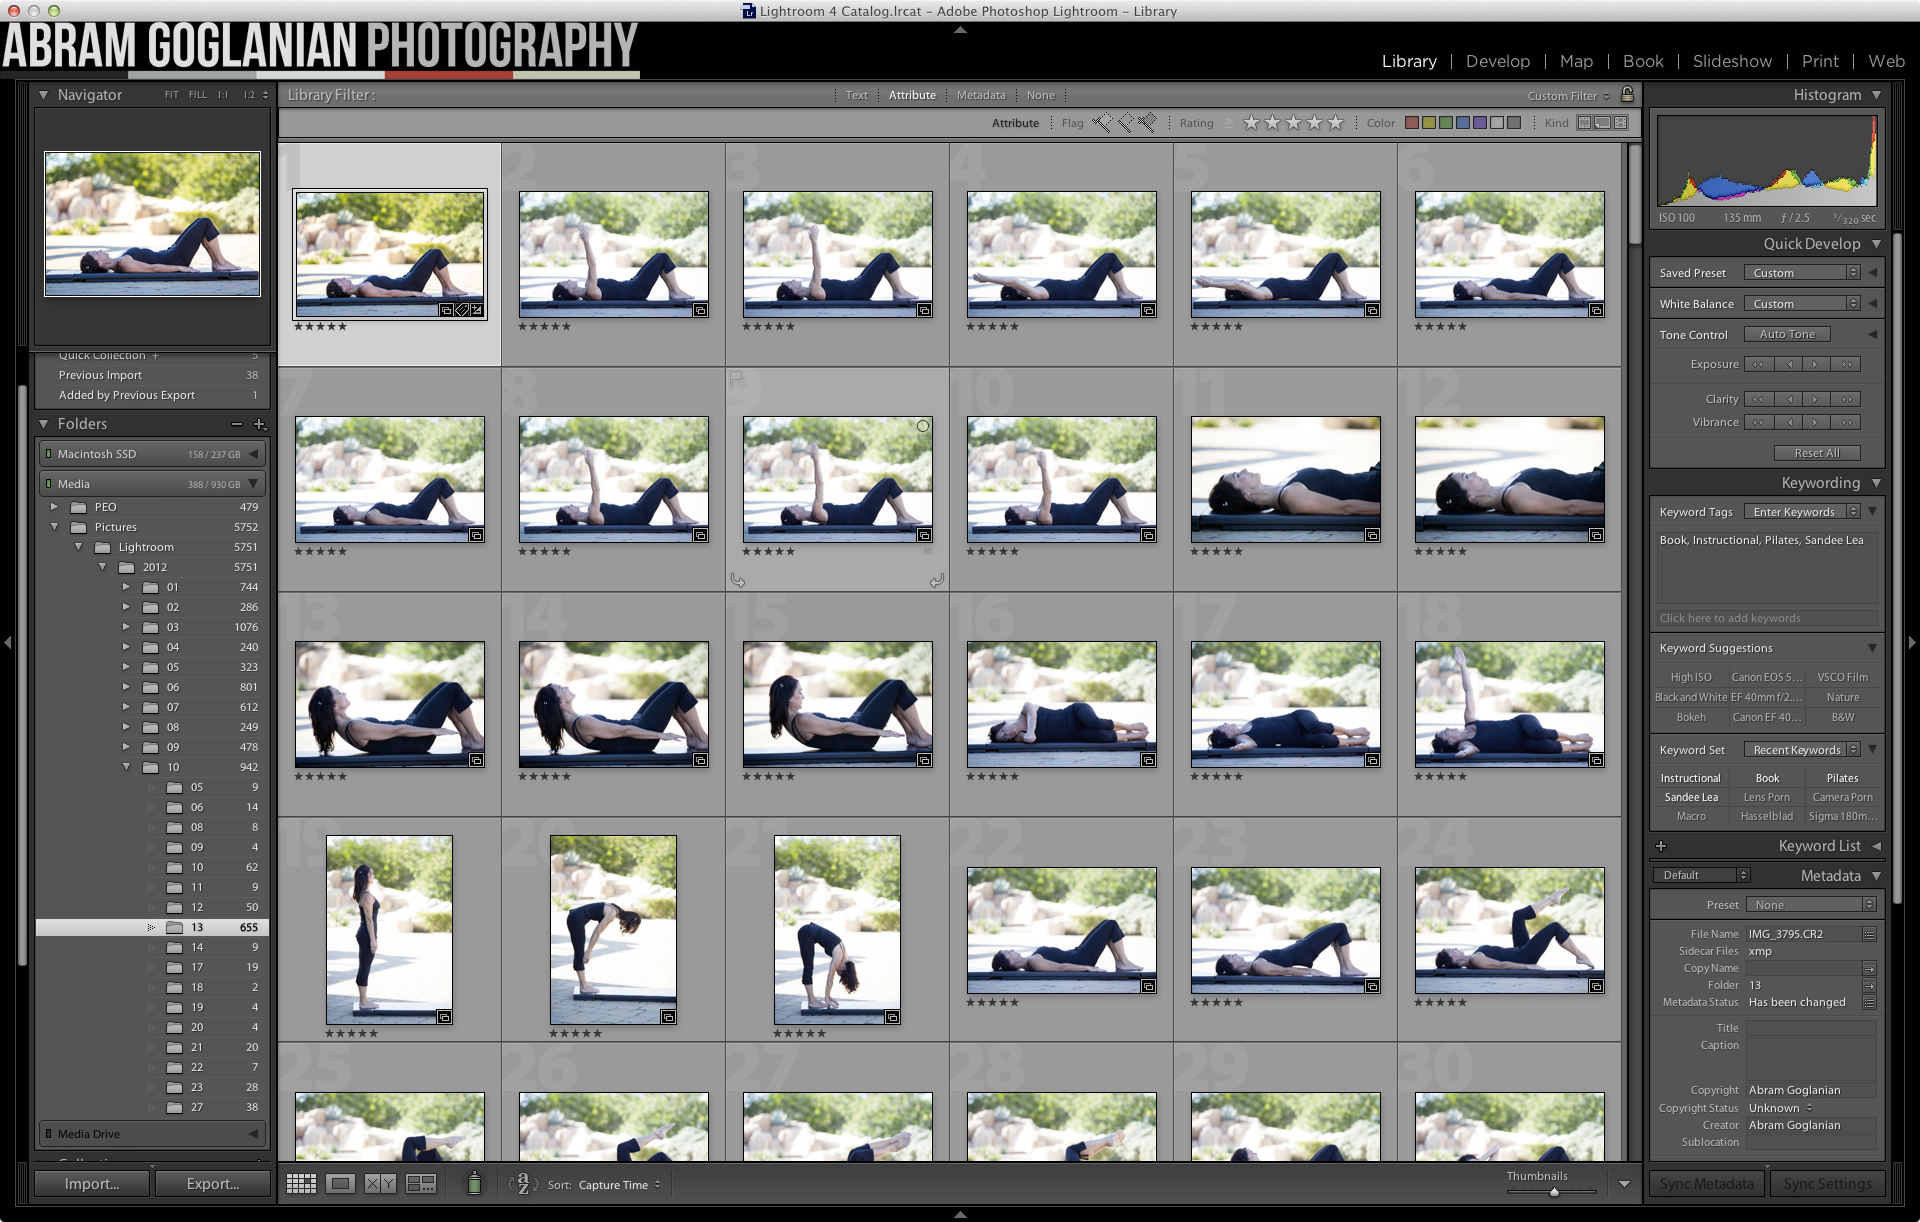Toggle the flagged photos filter

point(1102,123)
